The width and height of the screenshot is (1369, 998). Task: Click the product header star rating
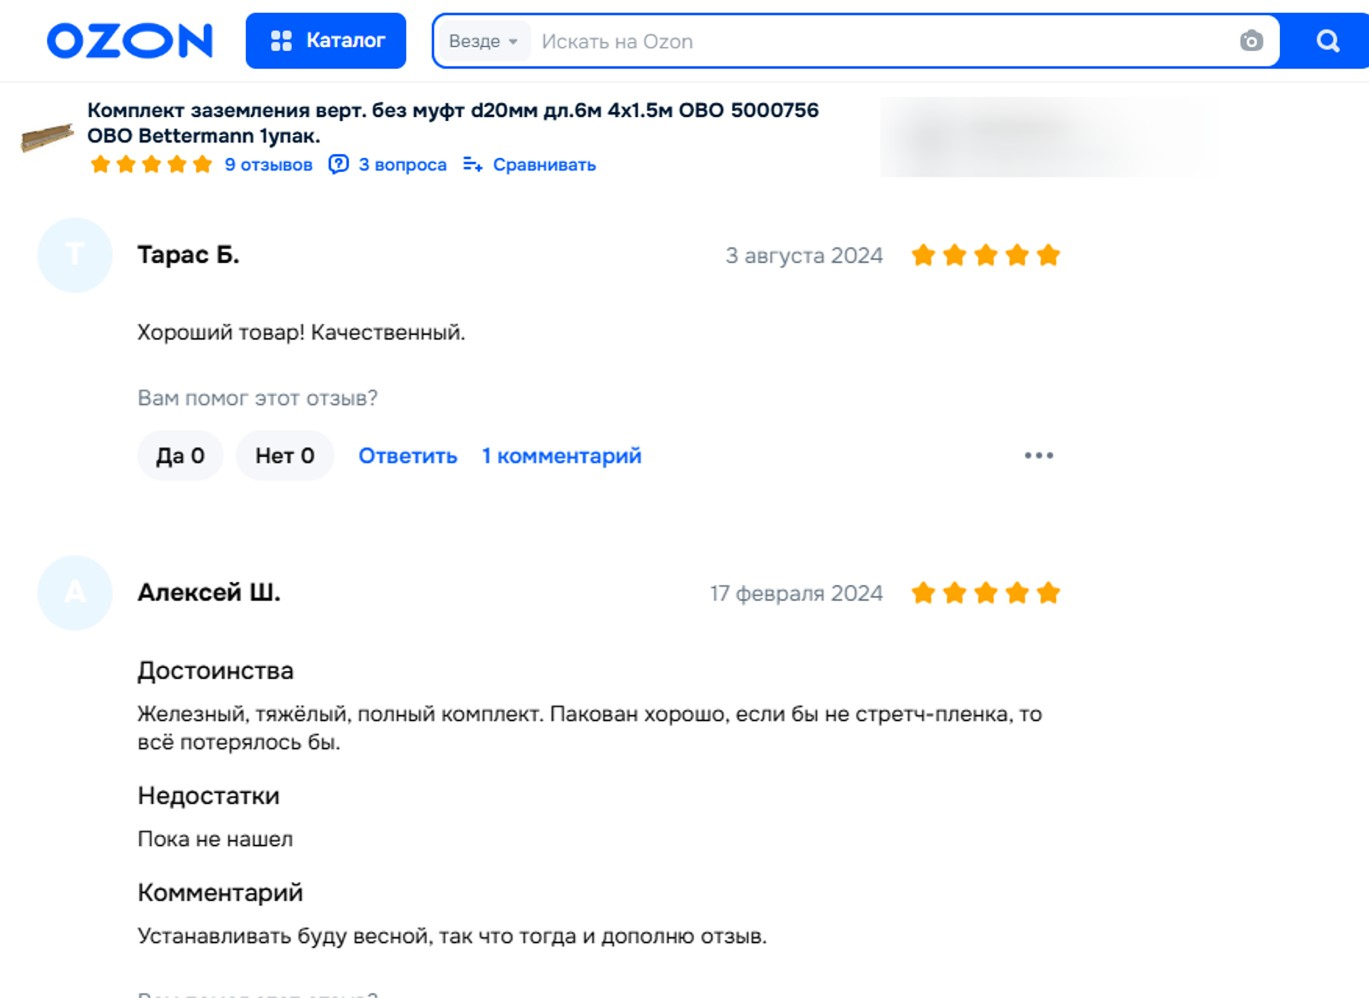pos(151,164)
